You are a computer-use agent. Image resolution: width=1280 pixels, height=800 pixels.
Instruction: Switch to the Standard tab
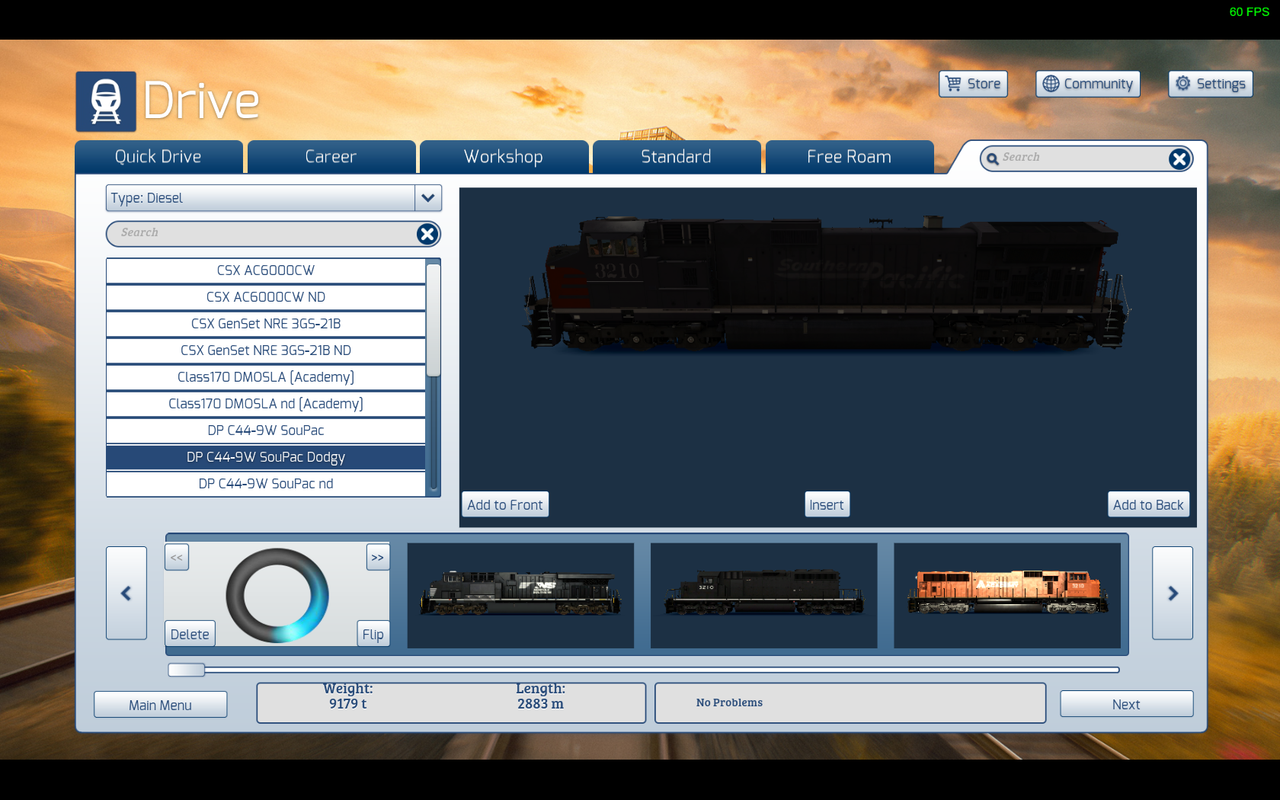pyautogui.click(x=676, y=157)
